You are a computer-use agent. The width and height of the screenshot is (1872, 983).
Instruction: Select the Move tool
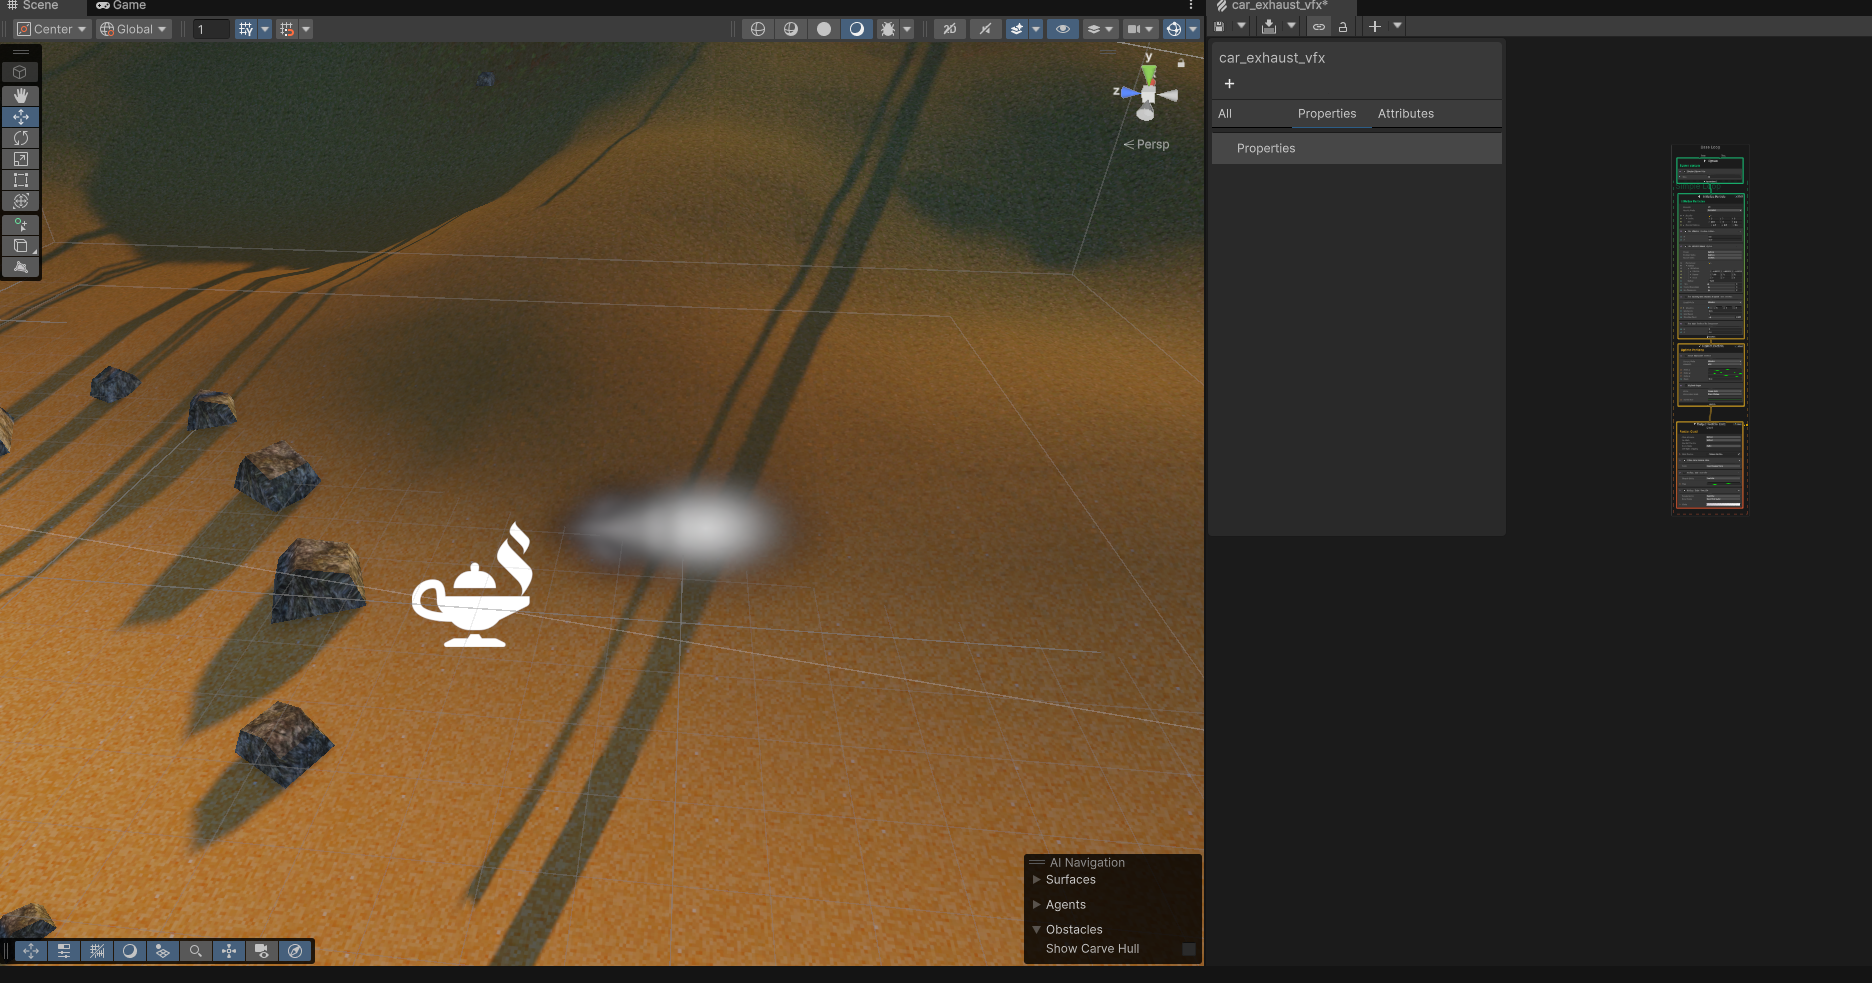coord(20,117)
